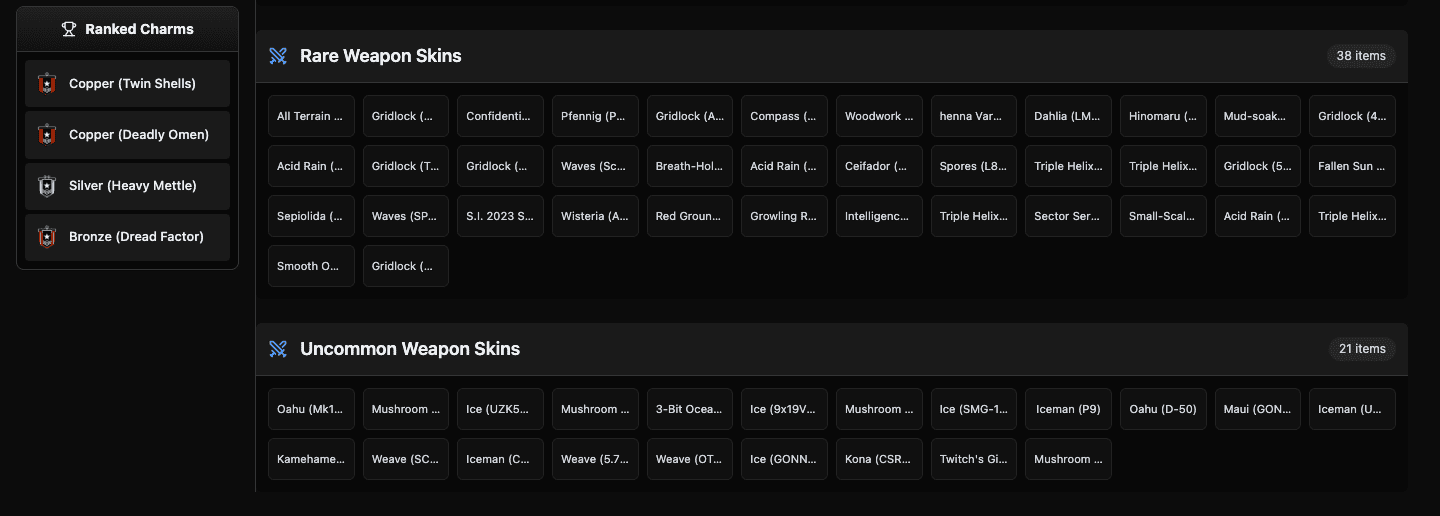Select the S.I. 2023 skin chip

point(500,216)
